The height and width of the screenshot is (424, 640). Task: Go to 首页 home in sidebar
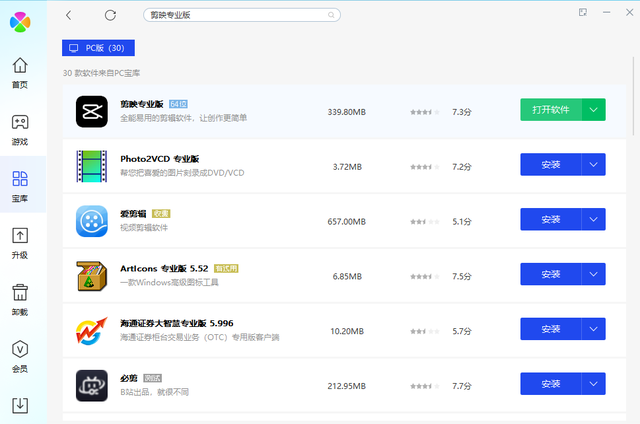pyautogui.click(x=20, y=73)
